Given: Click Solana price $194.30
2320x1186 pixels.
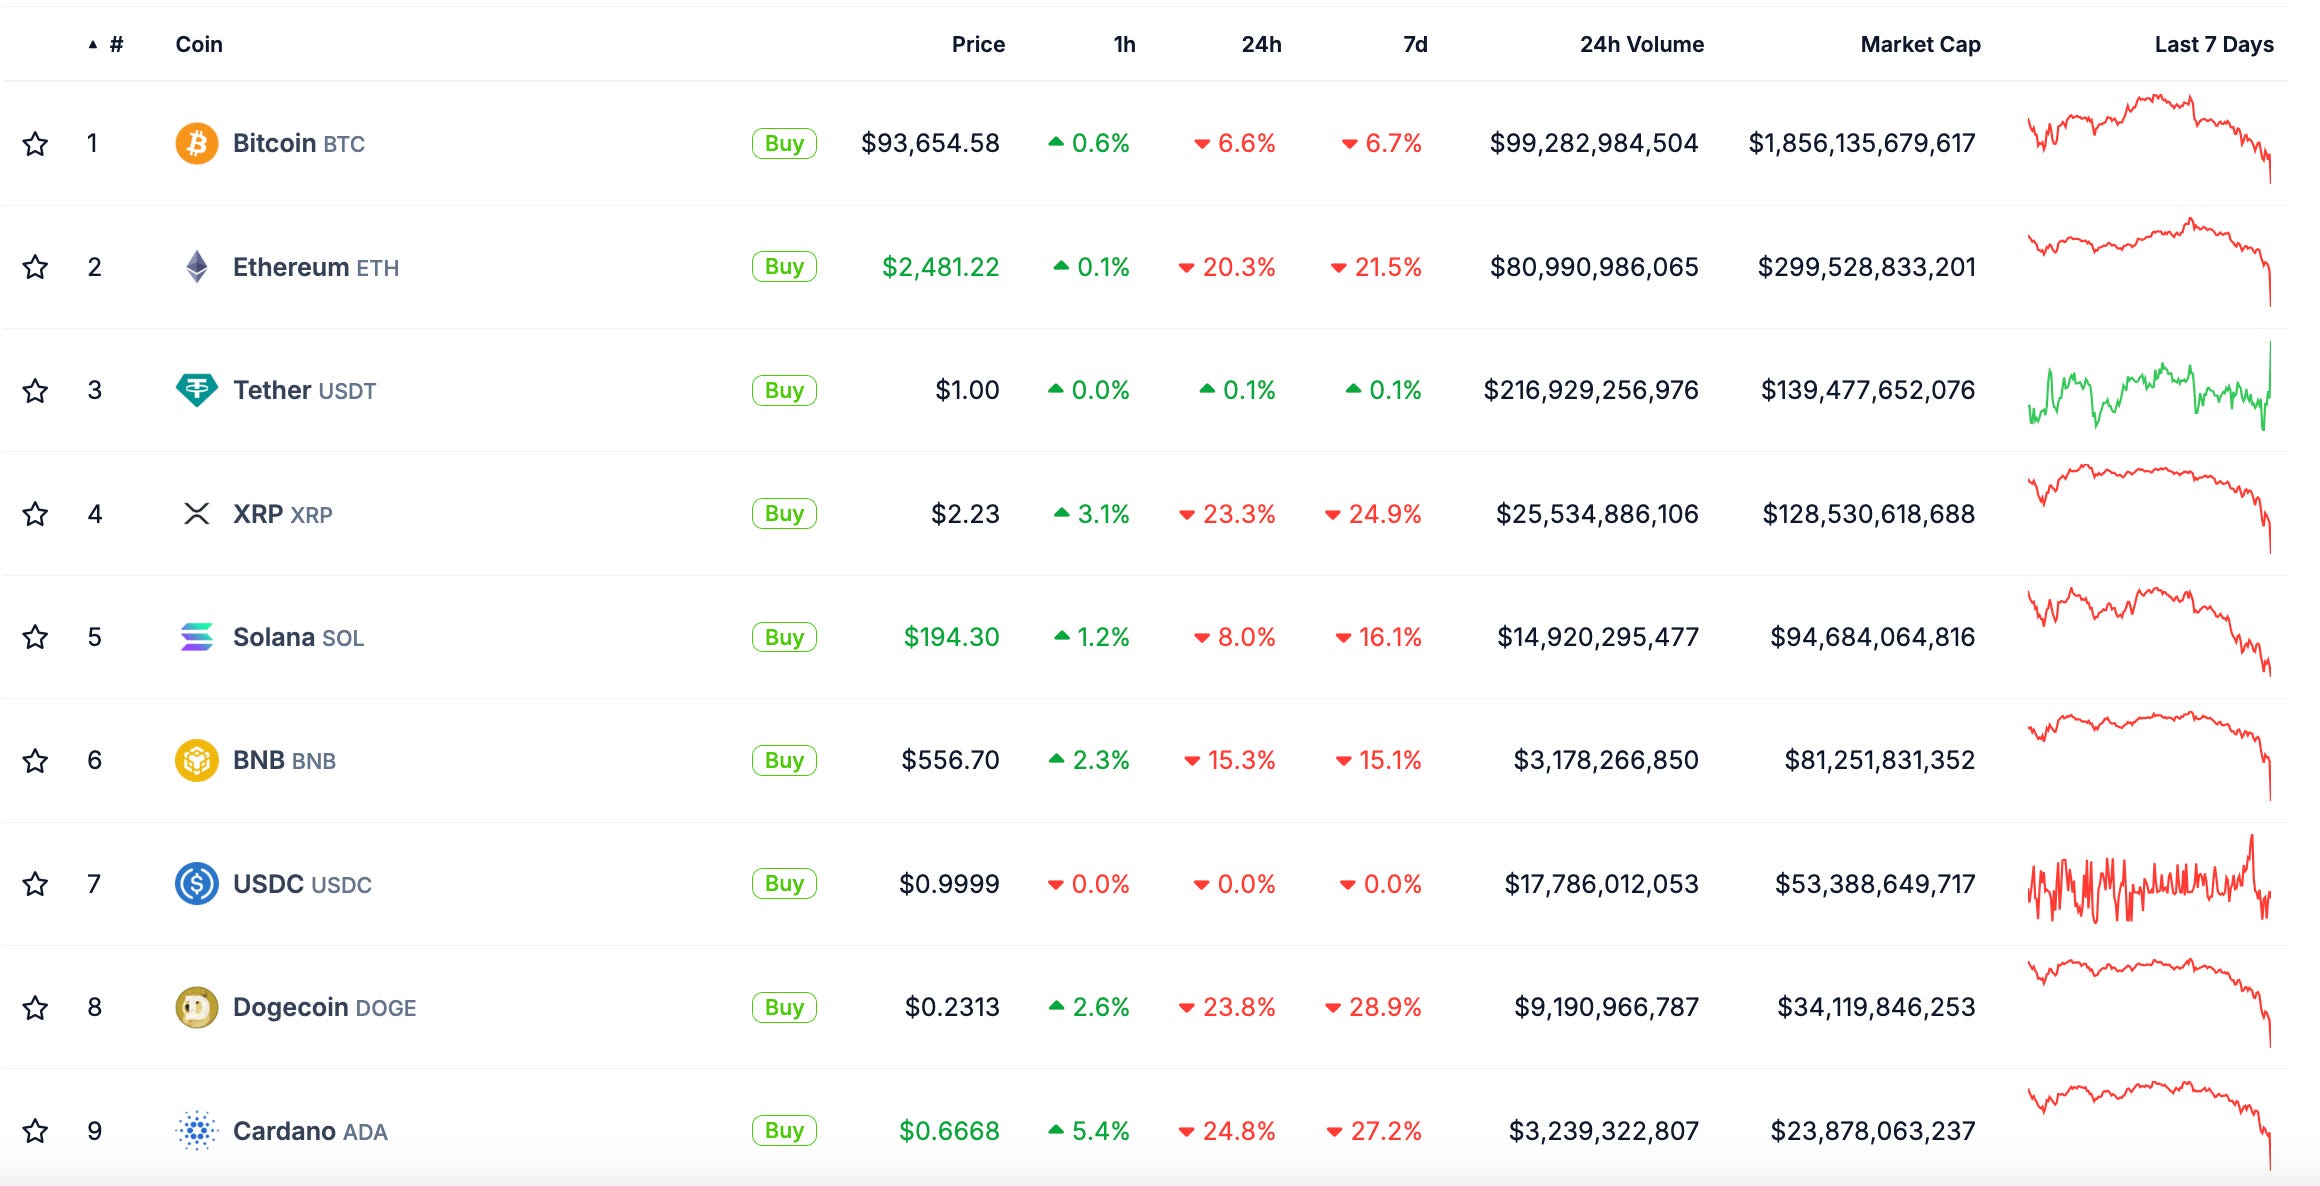Looking at the screenshot, I should point(951,637).
